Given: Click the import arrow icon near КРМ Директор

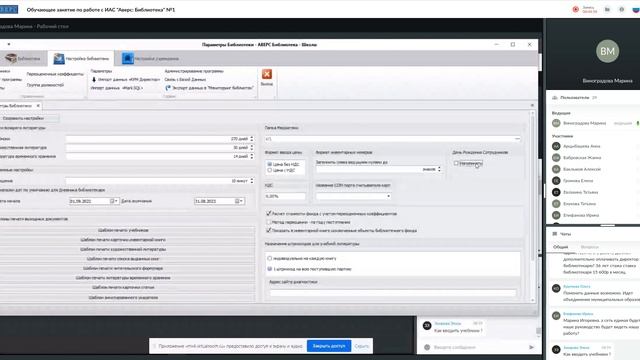Looking at the screenshot, I should (93, 80).
